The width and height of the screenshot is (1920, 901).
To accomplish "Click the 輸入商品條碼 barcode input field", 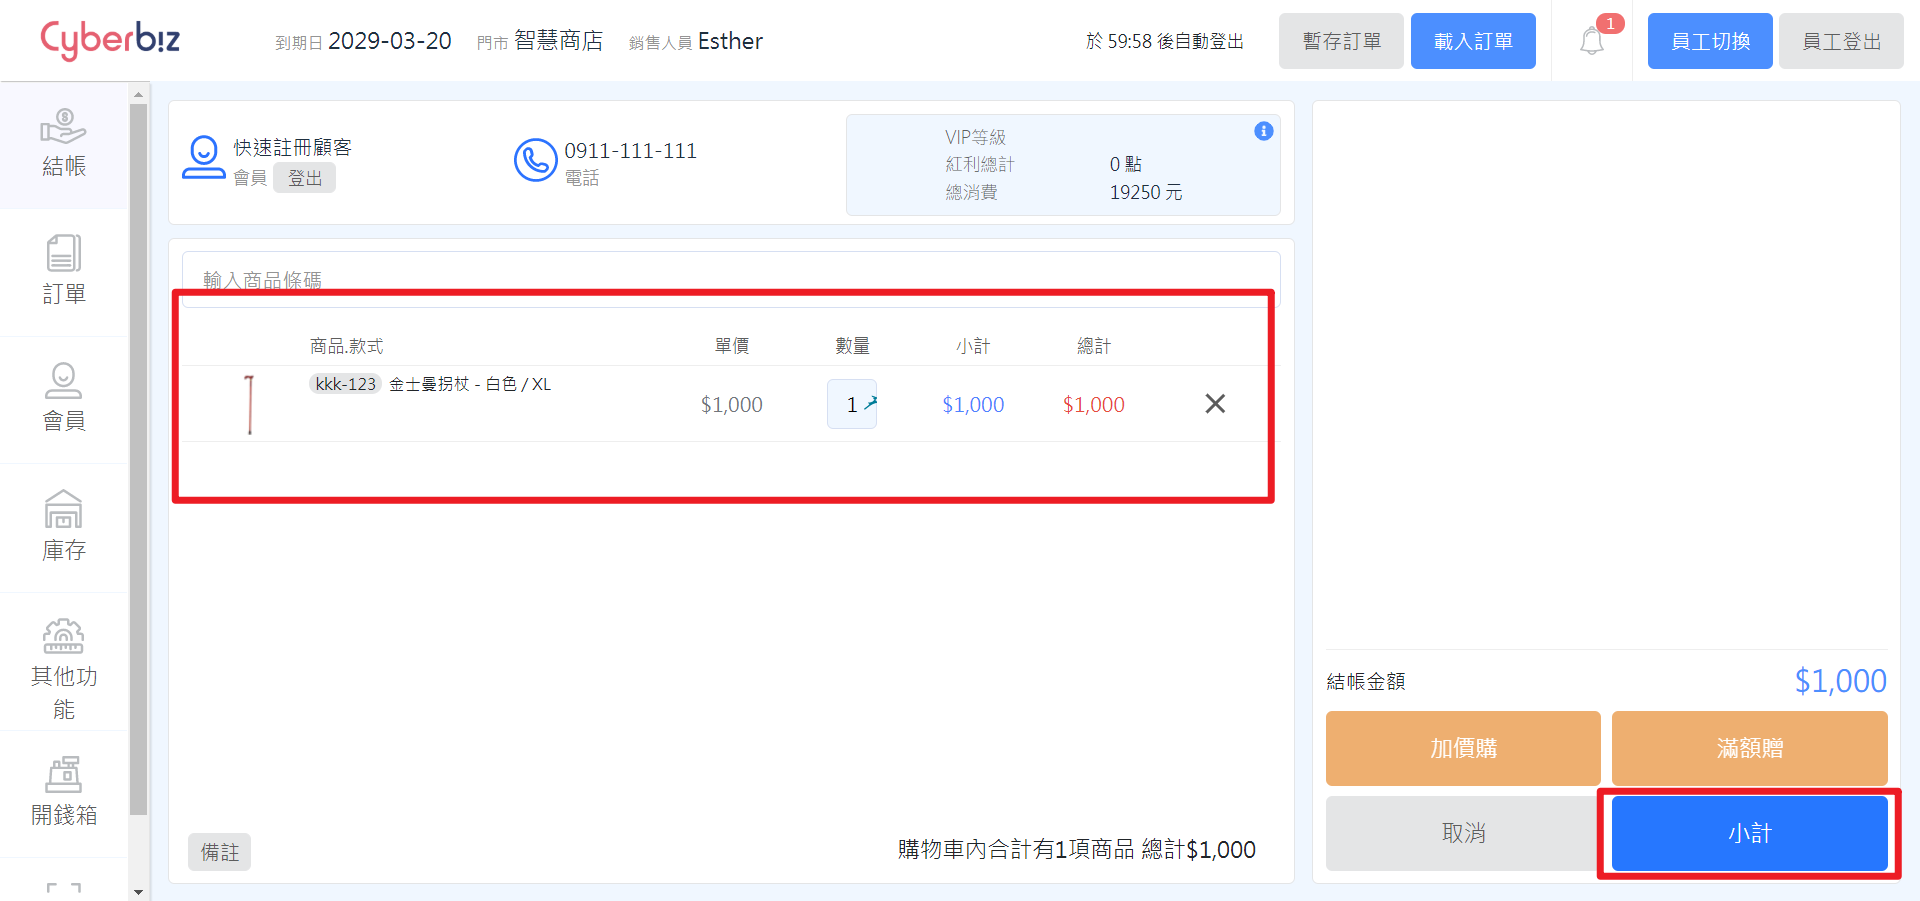I will [731, 279].
